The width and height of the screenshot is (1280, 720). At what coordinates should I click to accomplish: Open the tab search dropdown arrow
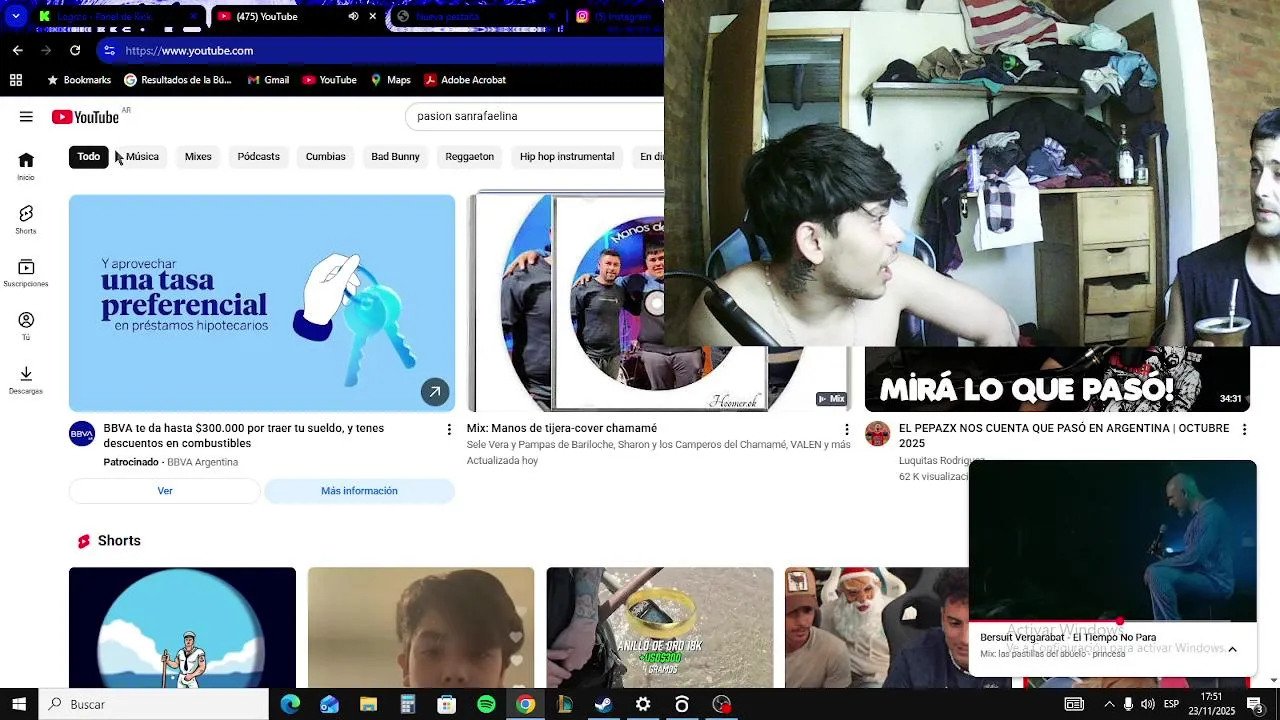click(x=16, y=16)
